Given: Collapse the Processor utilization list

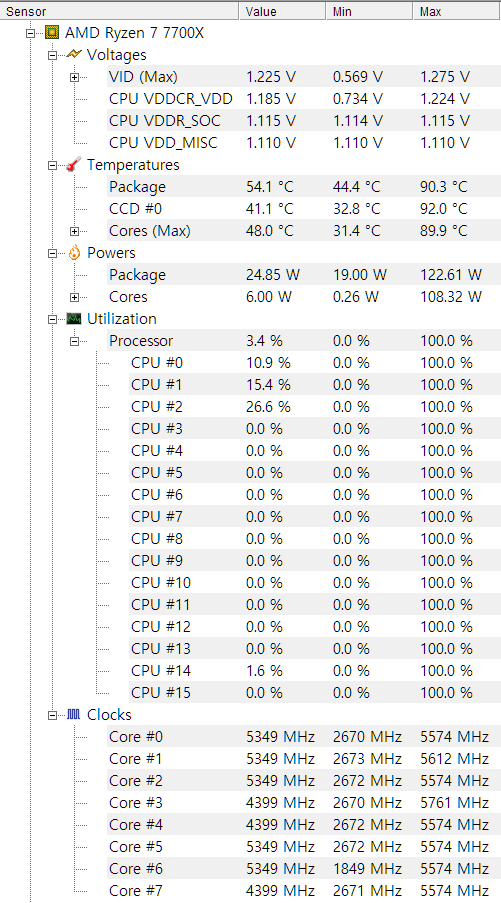Looking at the screenshot, I should point(74,342).
